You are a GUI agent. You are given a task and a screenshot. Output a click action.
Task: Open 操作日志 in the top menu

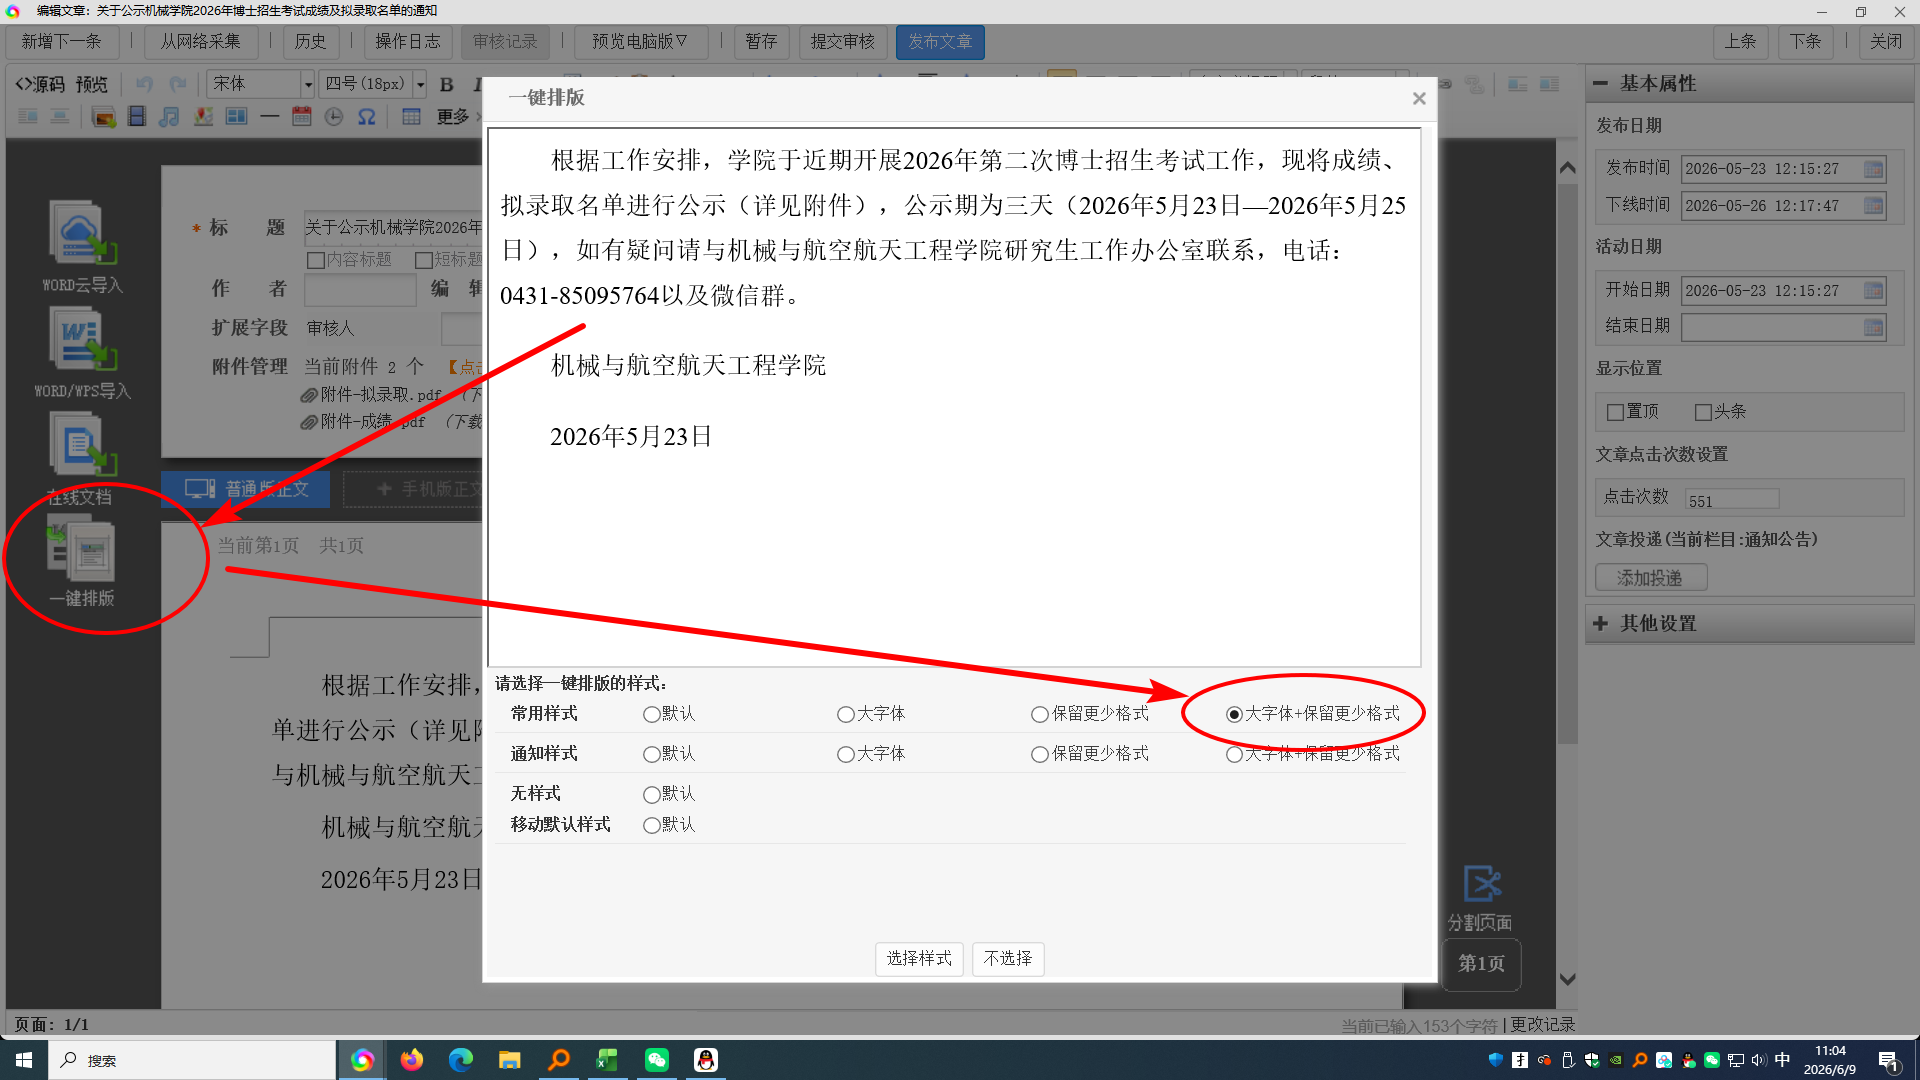(x=408, y=42)
